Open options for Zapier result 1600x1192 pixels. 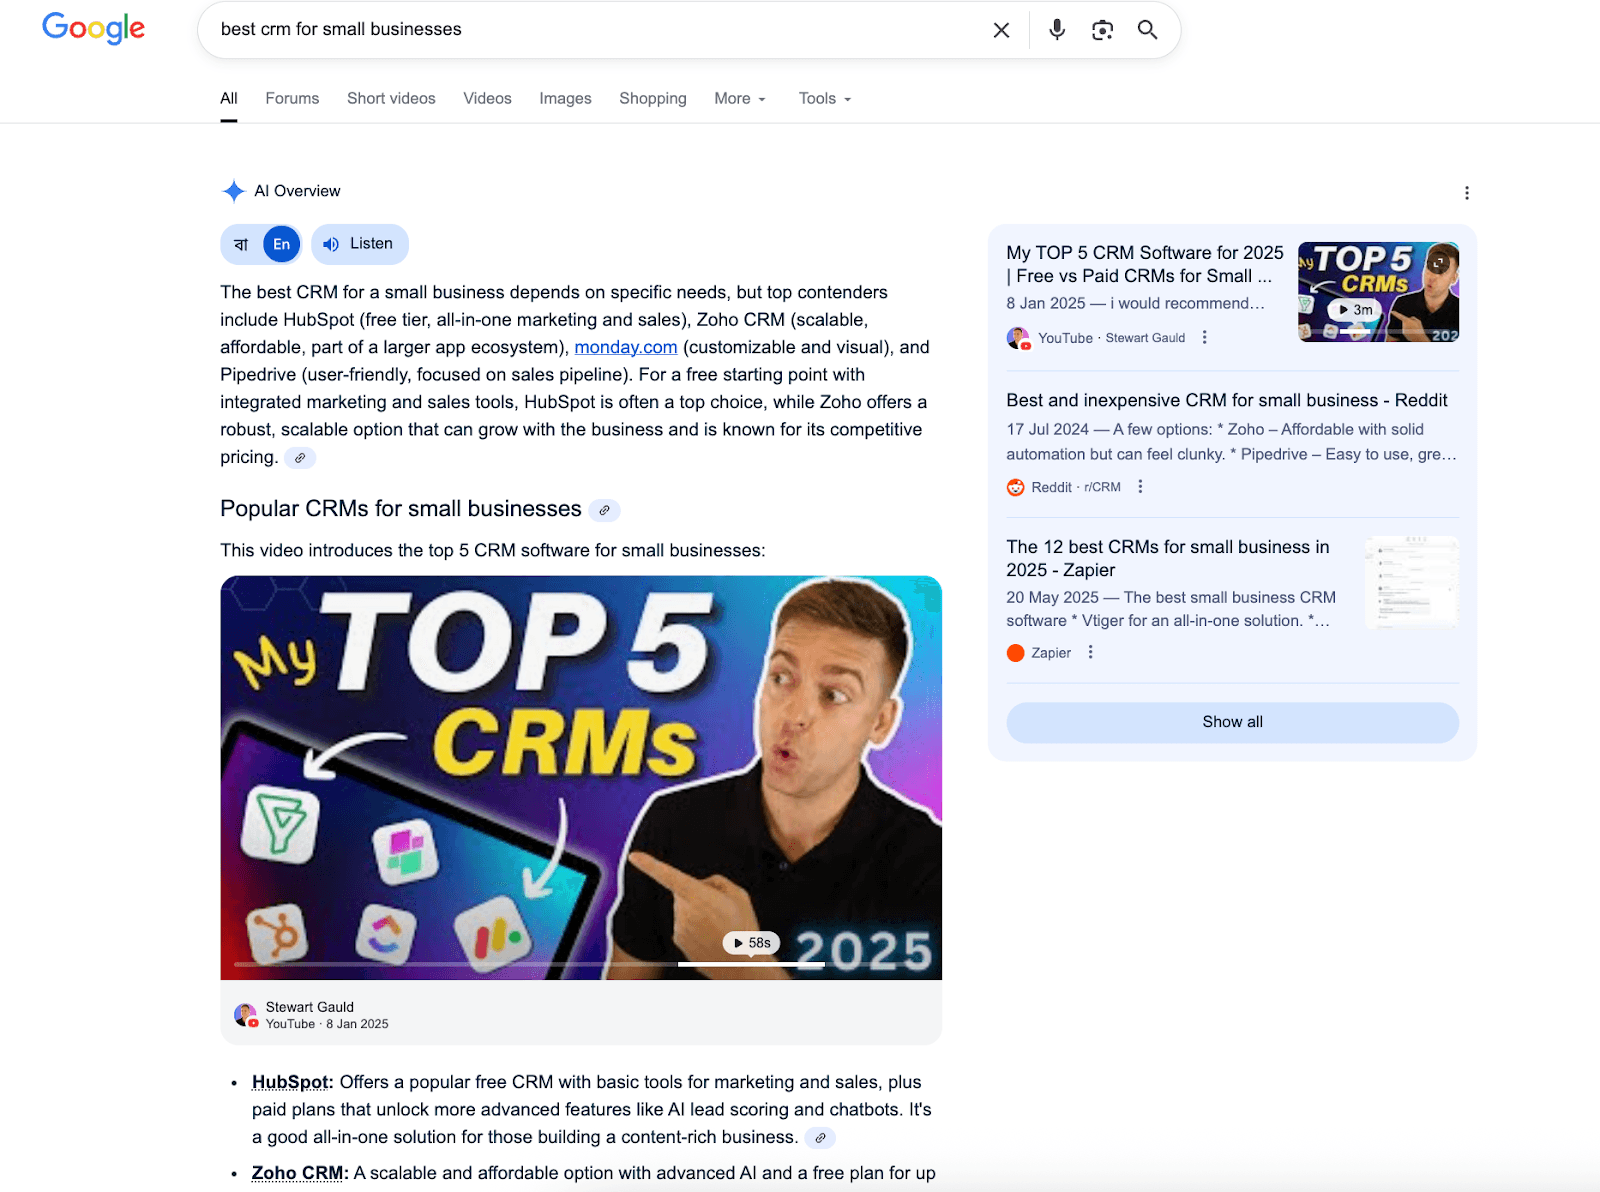(1090, 653)
